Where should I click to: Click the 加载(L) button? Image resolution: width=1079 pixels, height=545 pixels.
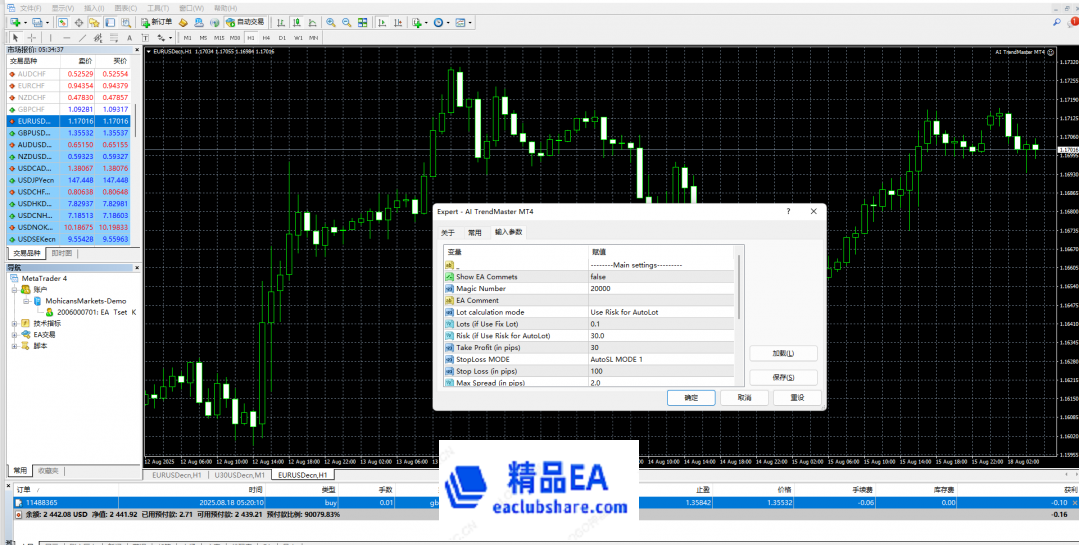[x=783, y=353]
